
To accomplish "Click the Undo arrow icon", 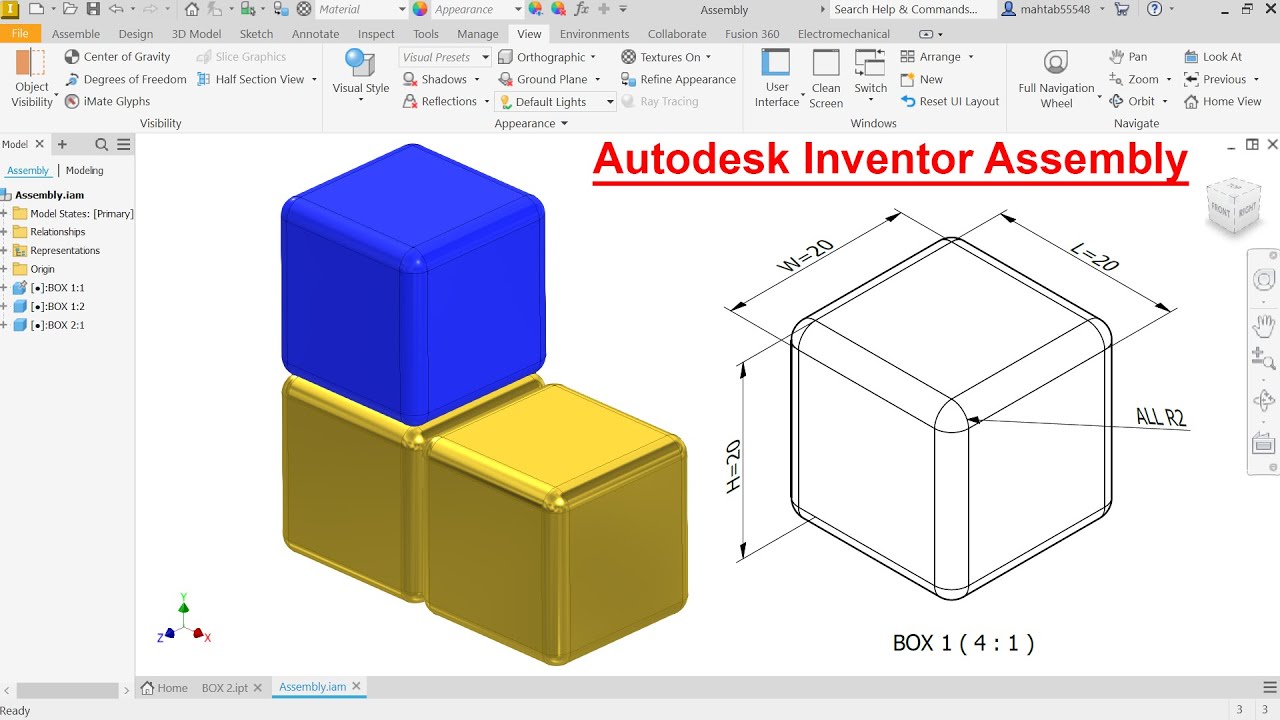I will tap(117, 9).
